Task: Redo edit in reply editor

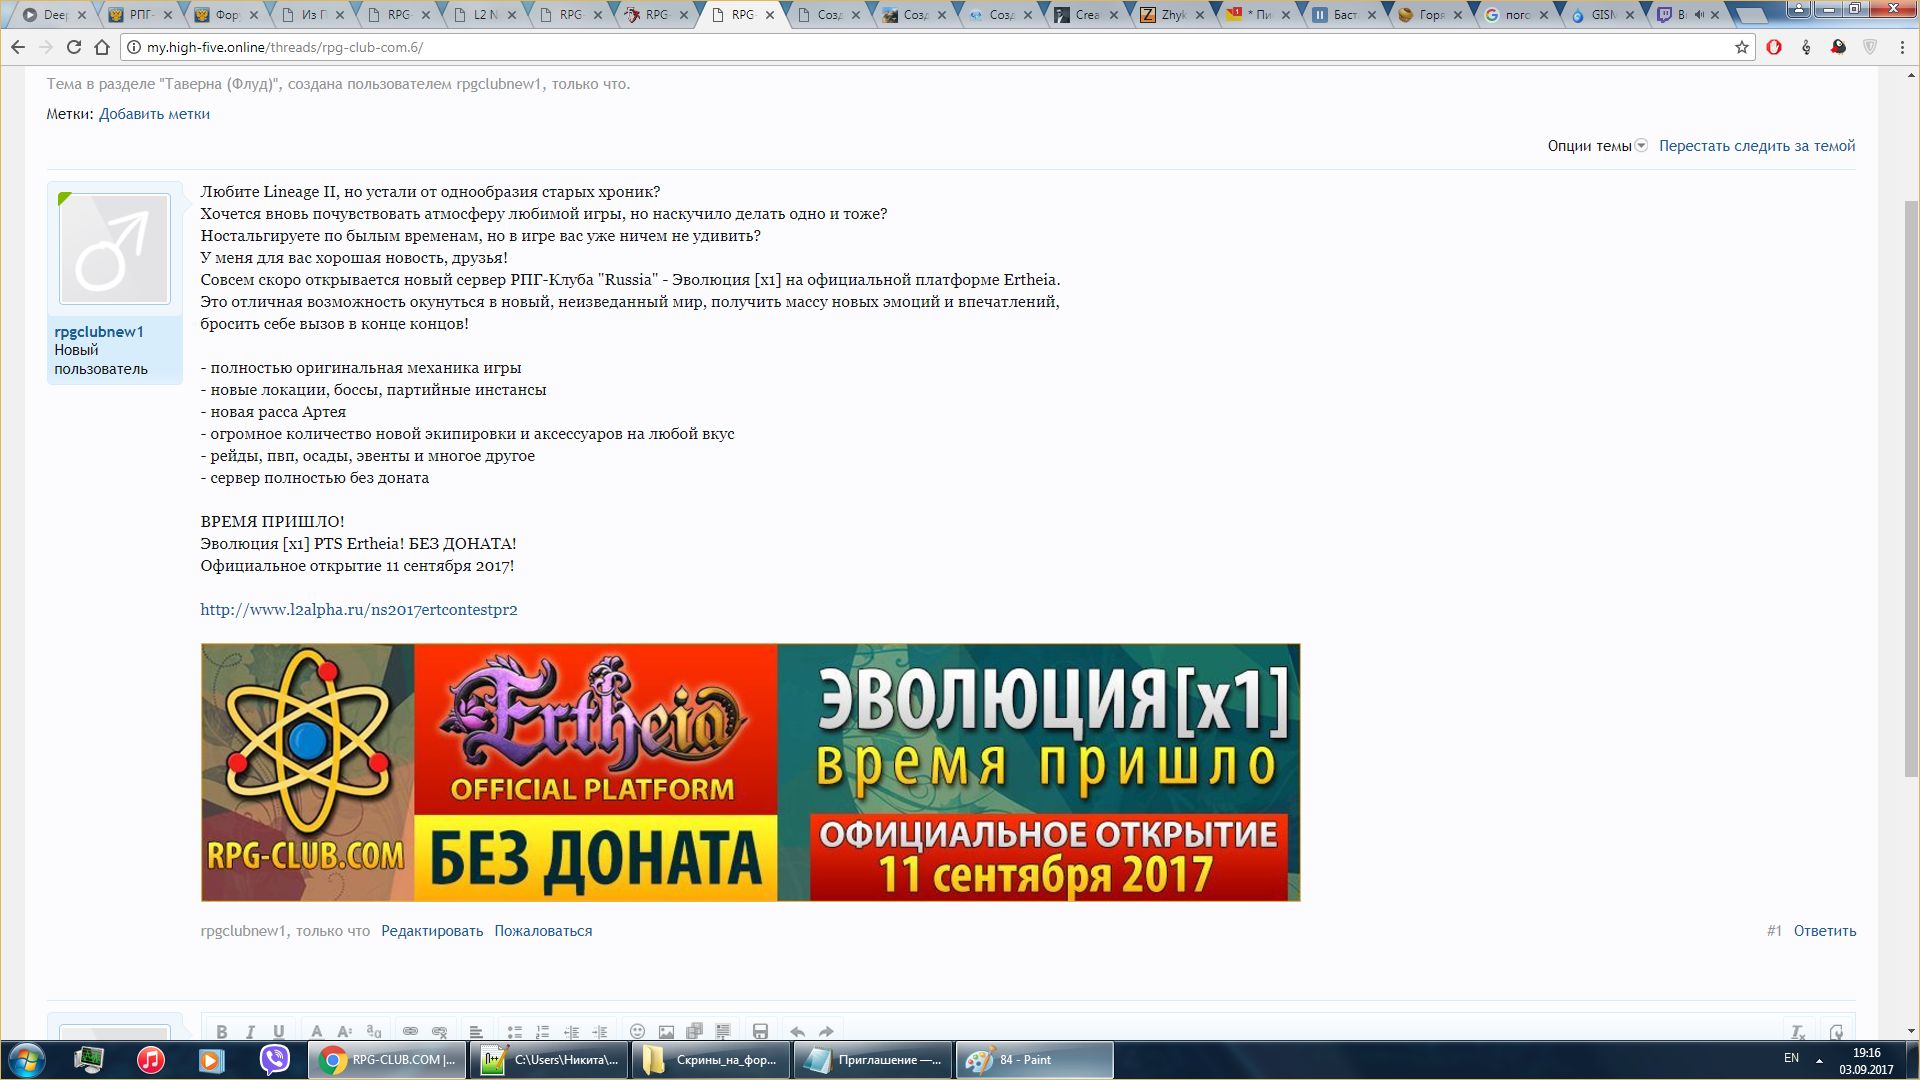Action: coord(826,1031)
